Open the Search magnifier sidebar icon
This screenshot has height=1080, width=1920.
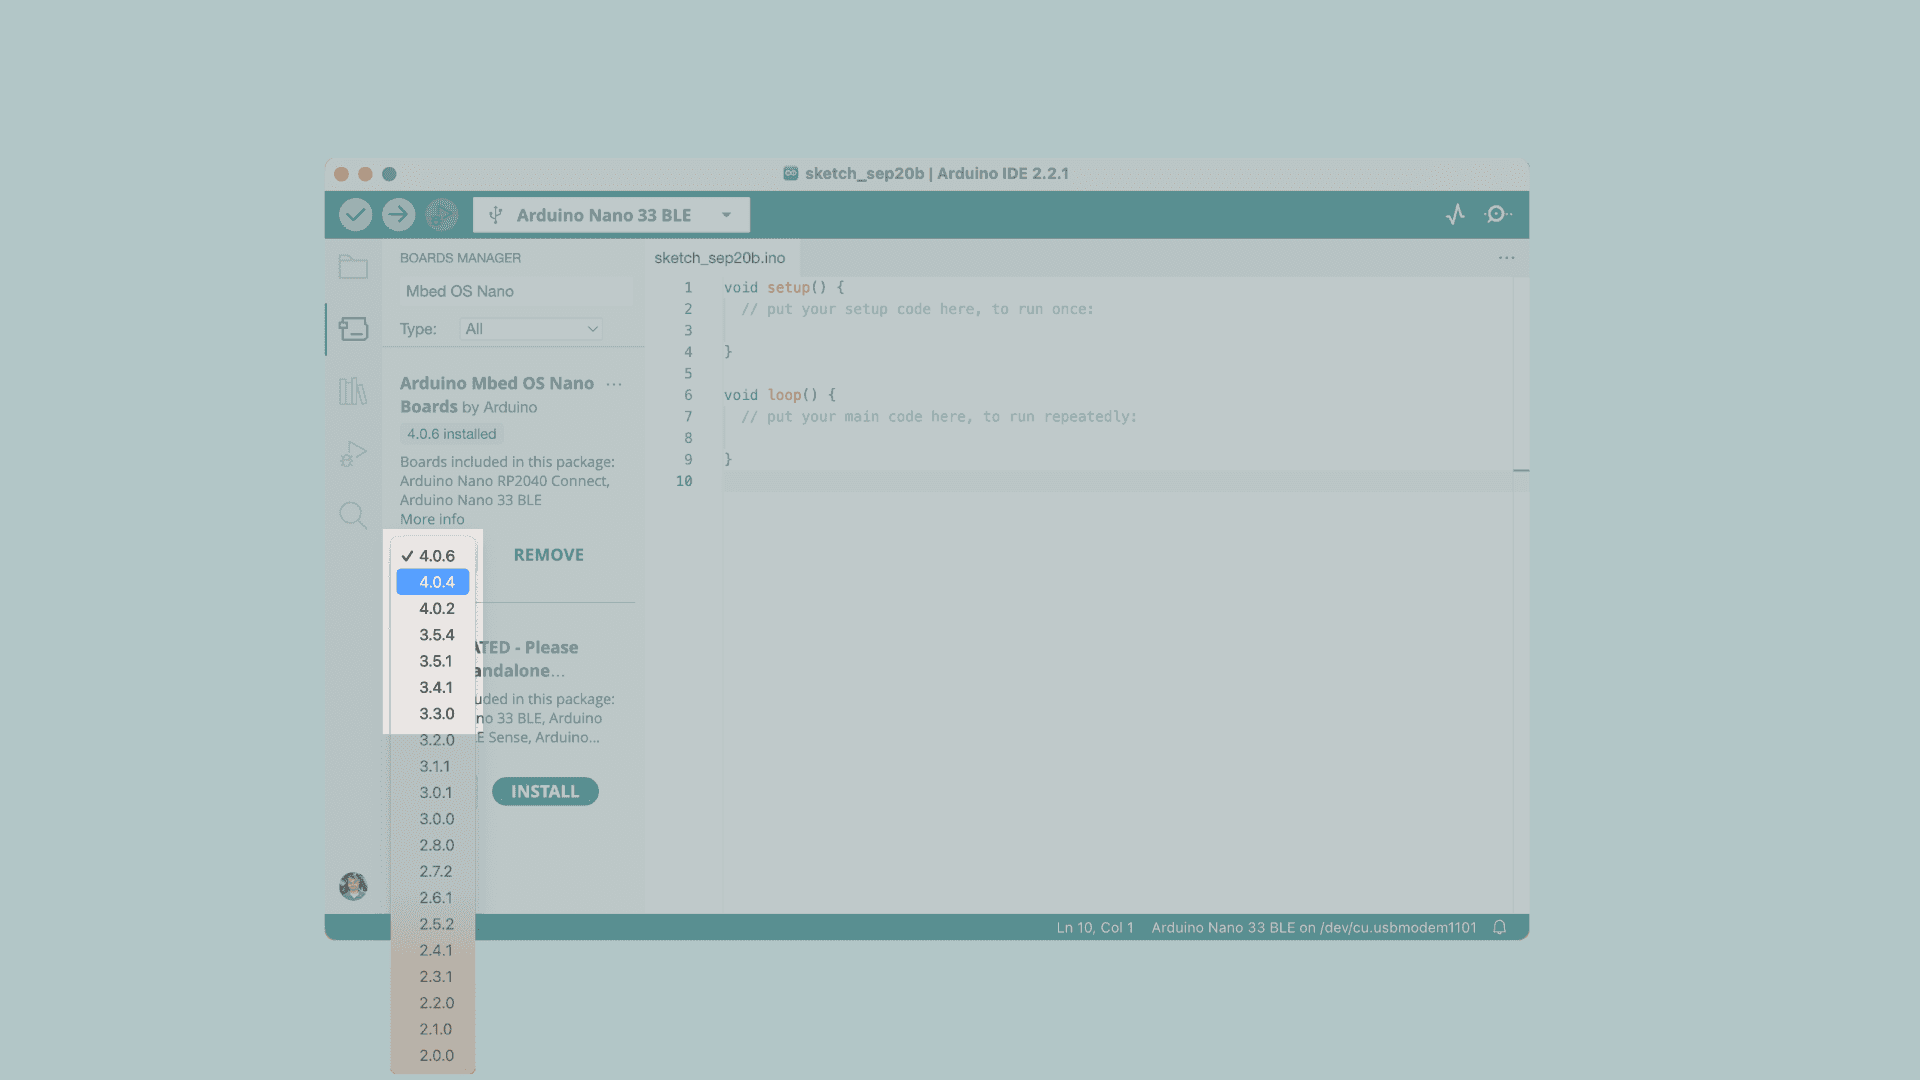click(x=353, y=515)
